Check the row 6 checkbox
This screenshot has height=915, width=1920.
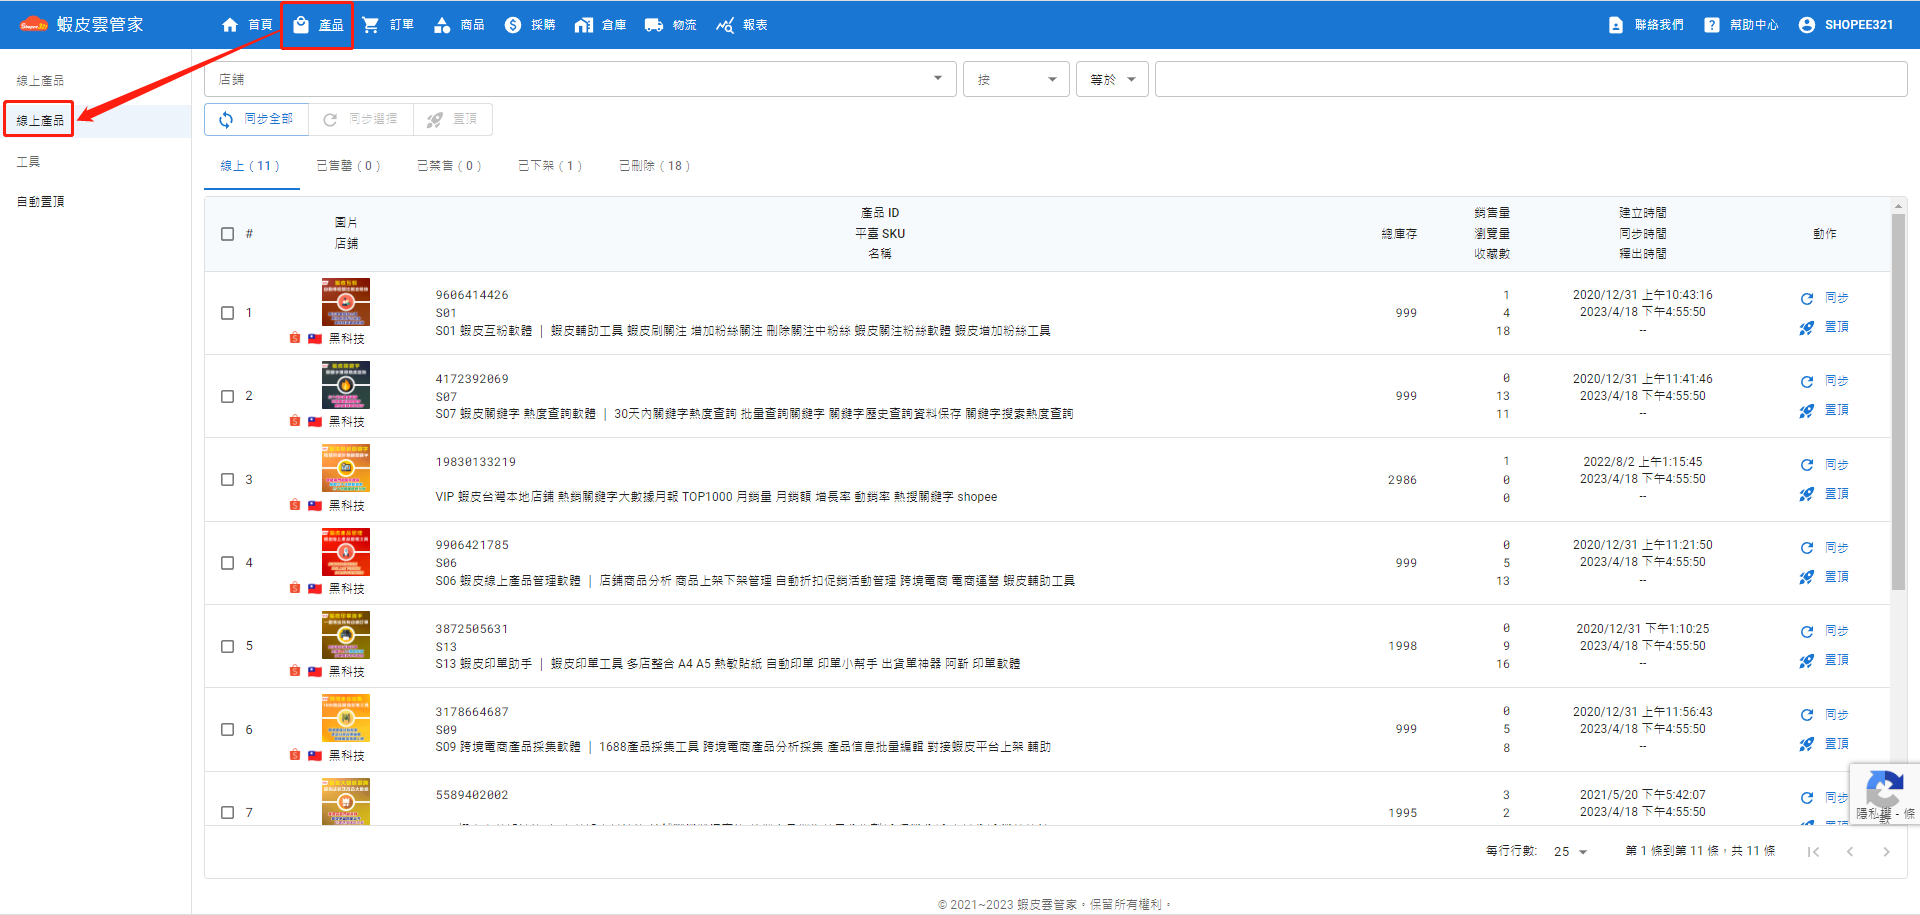[x=227, y=730]
